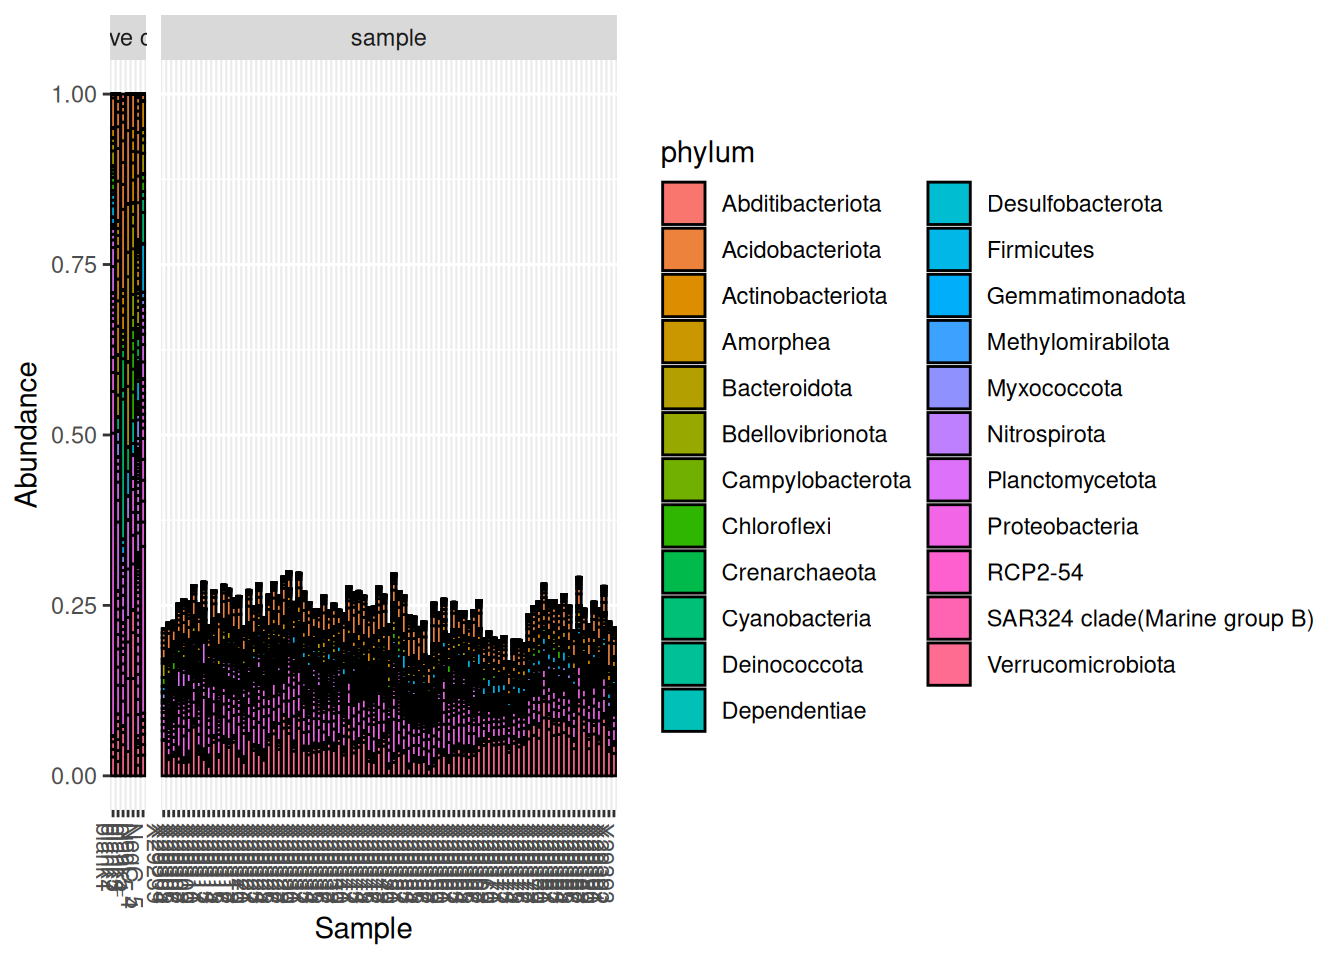The width and height of the screenshot is (1344, 960).
Task: Click the Firmicutes blue legend swatch
Action: click(x=948, y=250)
